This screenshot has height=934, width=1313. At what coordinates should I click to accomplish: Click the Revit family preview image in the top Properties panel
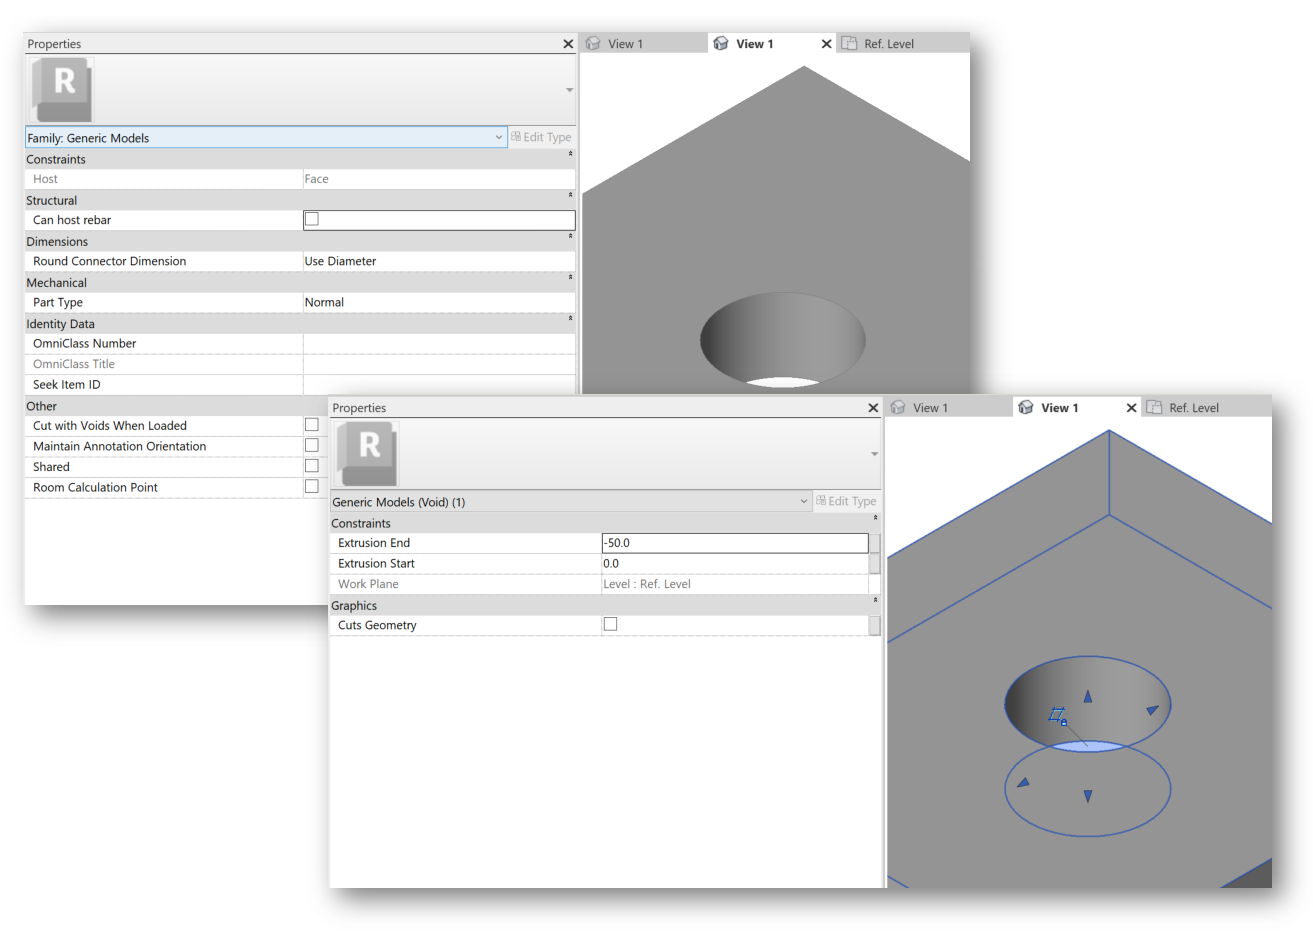coord(61,89)
